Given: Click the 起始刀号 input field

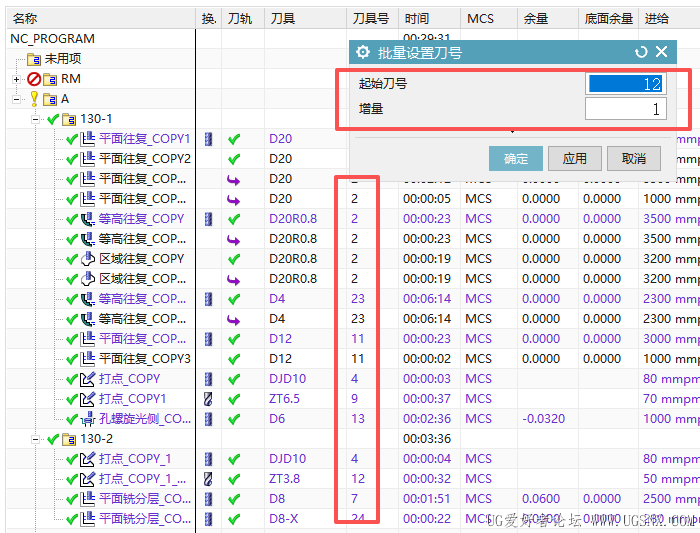Looking at the screenshot, I should point(625,84).
